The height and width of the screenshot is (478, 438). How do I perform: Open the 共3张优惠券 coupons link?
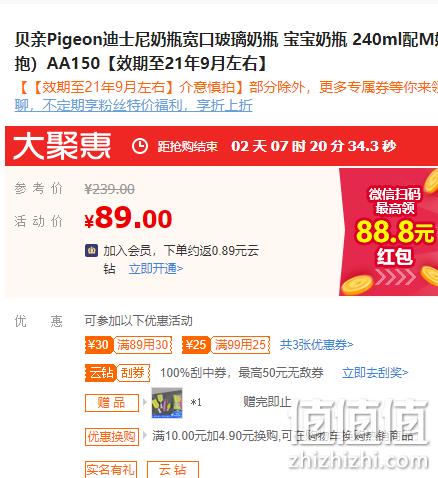[x=316, y=345]
